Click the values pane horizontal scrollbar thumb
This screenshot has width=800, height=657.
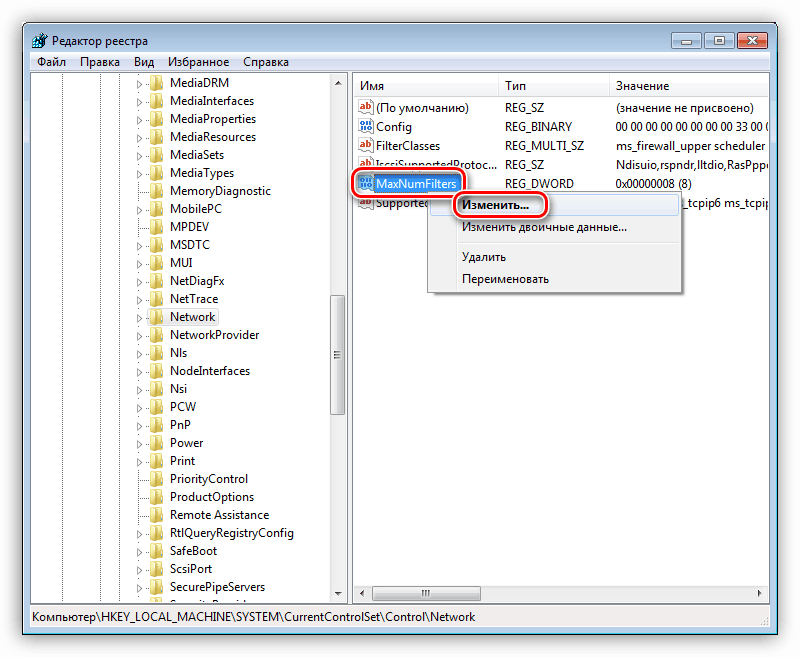(426, 593)
